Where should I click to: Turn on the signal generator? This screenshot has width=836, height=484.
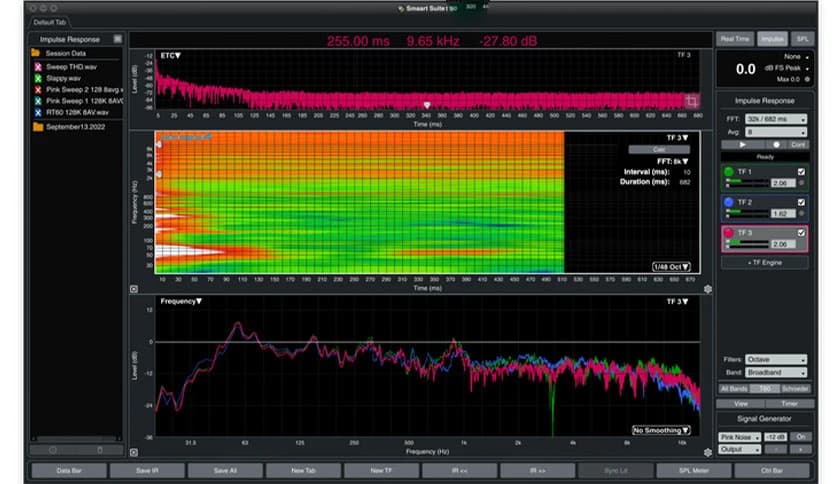click(x=800, y=437)
